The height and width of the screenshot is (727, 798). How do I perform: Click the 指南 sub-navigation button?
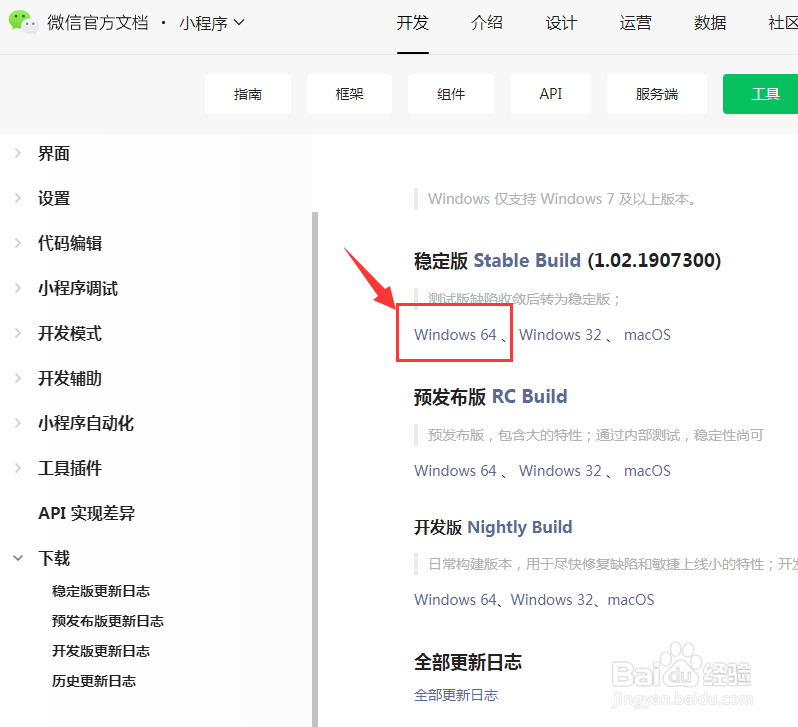(248, 94)
